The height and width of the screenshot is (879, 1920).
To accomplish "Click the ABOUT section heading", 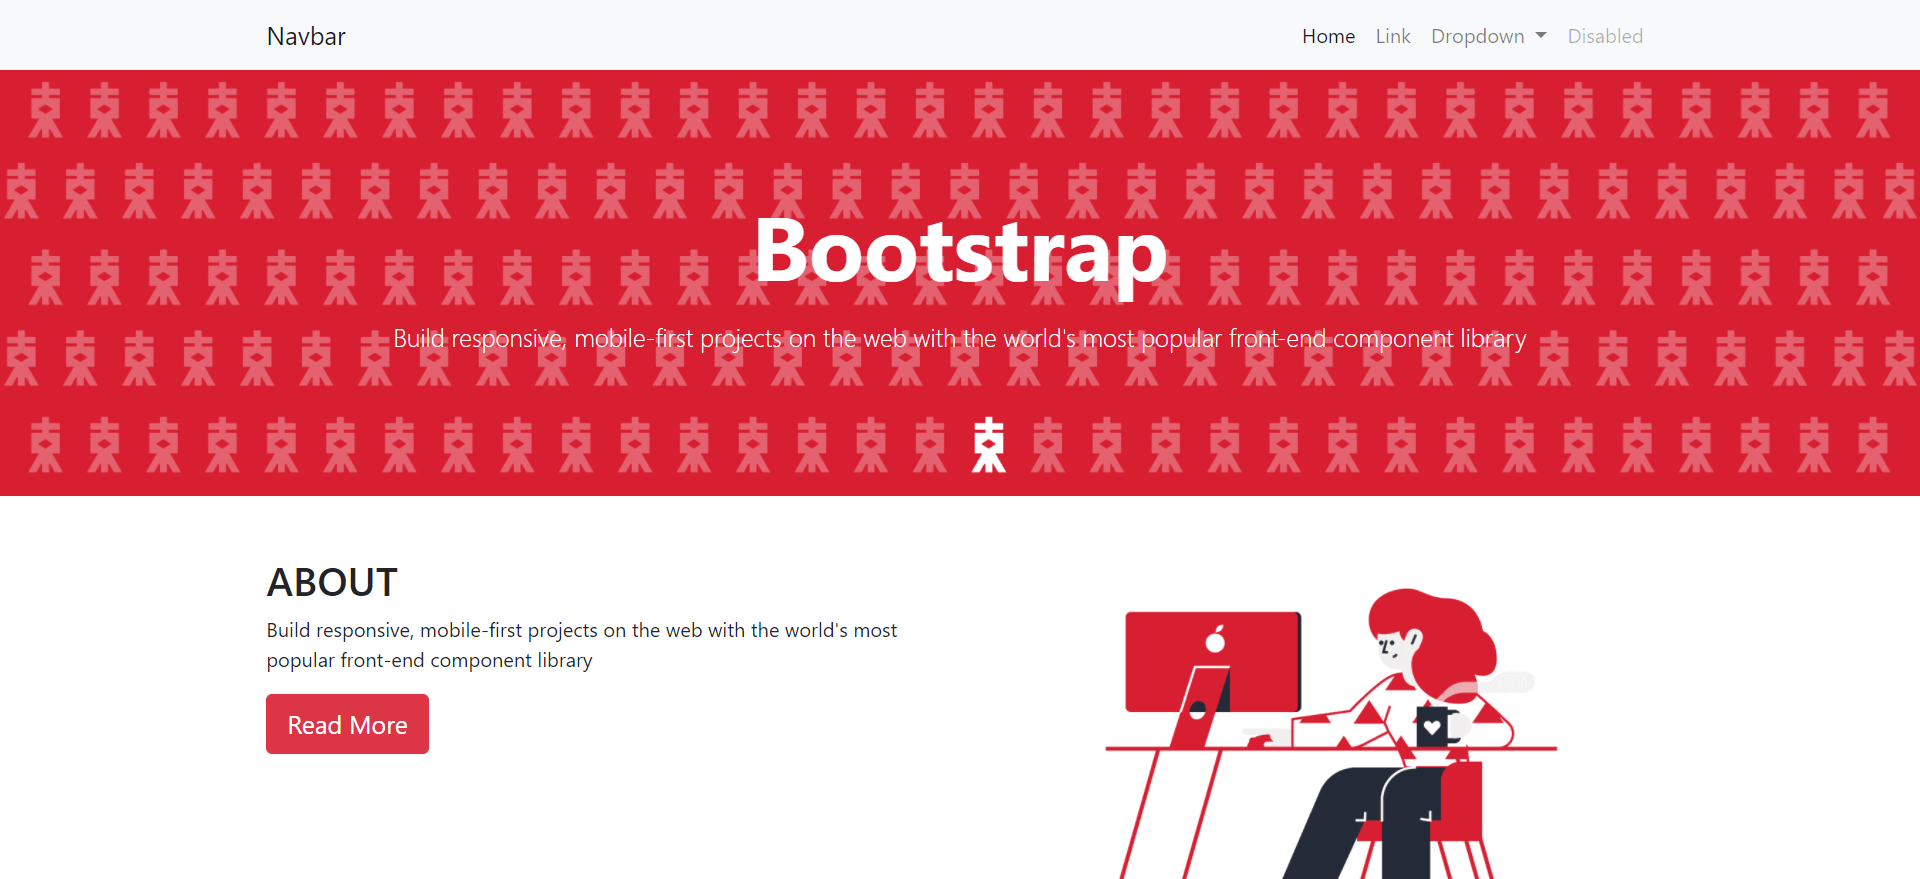I will click(332, 582).
